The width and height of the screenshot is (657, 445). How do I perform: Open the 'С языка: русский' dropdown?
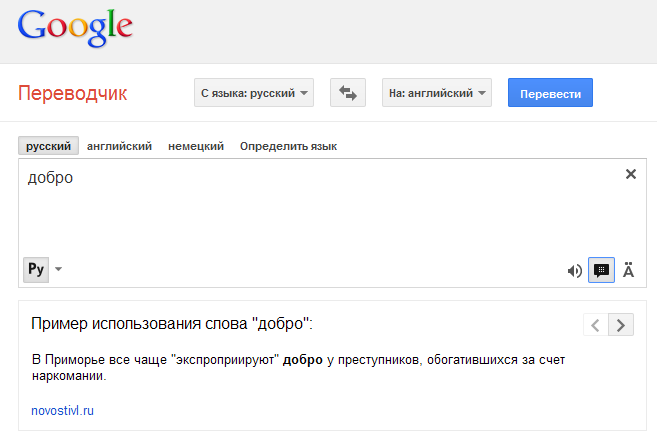(x=254, y=93)
